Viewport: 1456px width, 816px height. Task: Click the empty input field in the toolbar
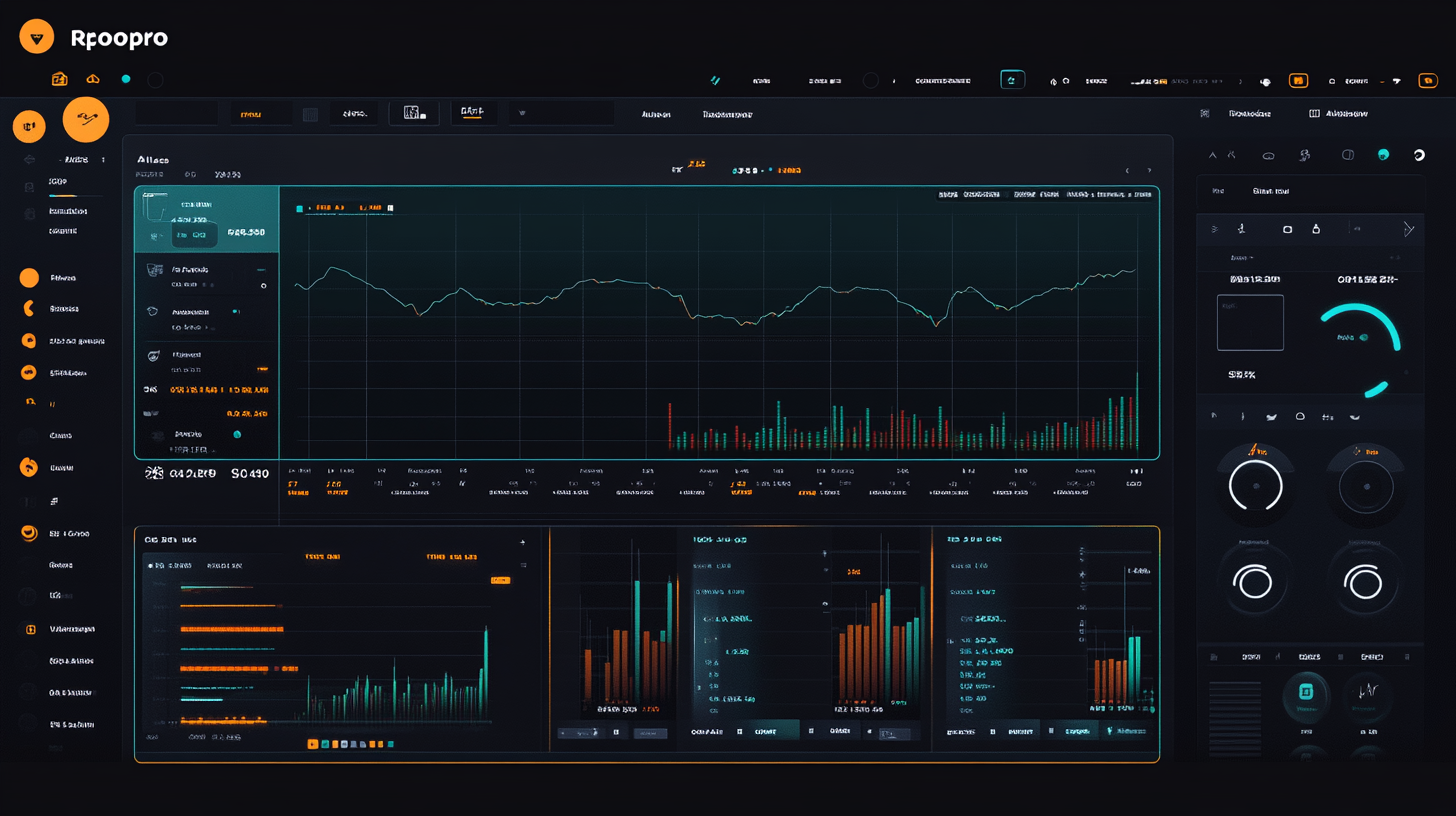click(x=177, y=114)
